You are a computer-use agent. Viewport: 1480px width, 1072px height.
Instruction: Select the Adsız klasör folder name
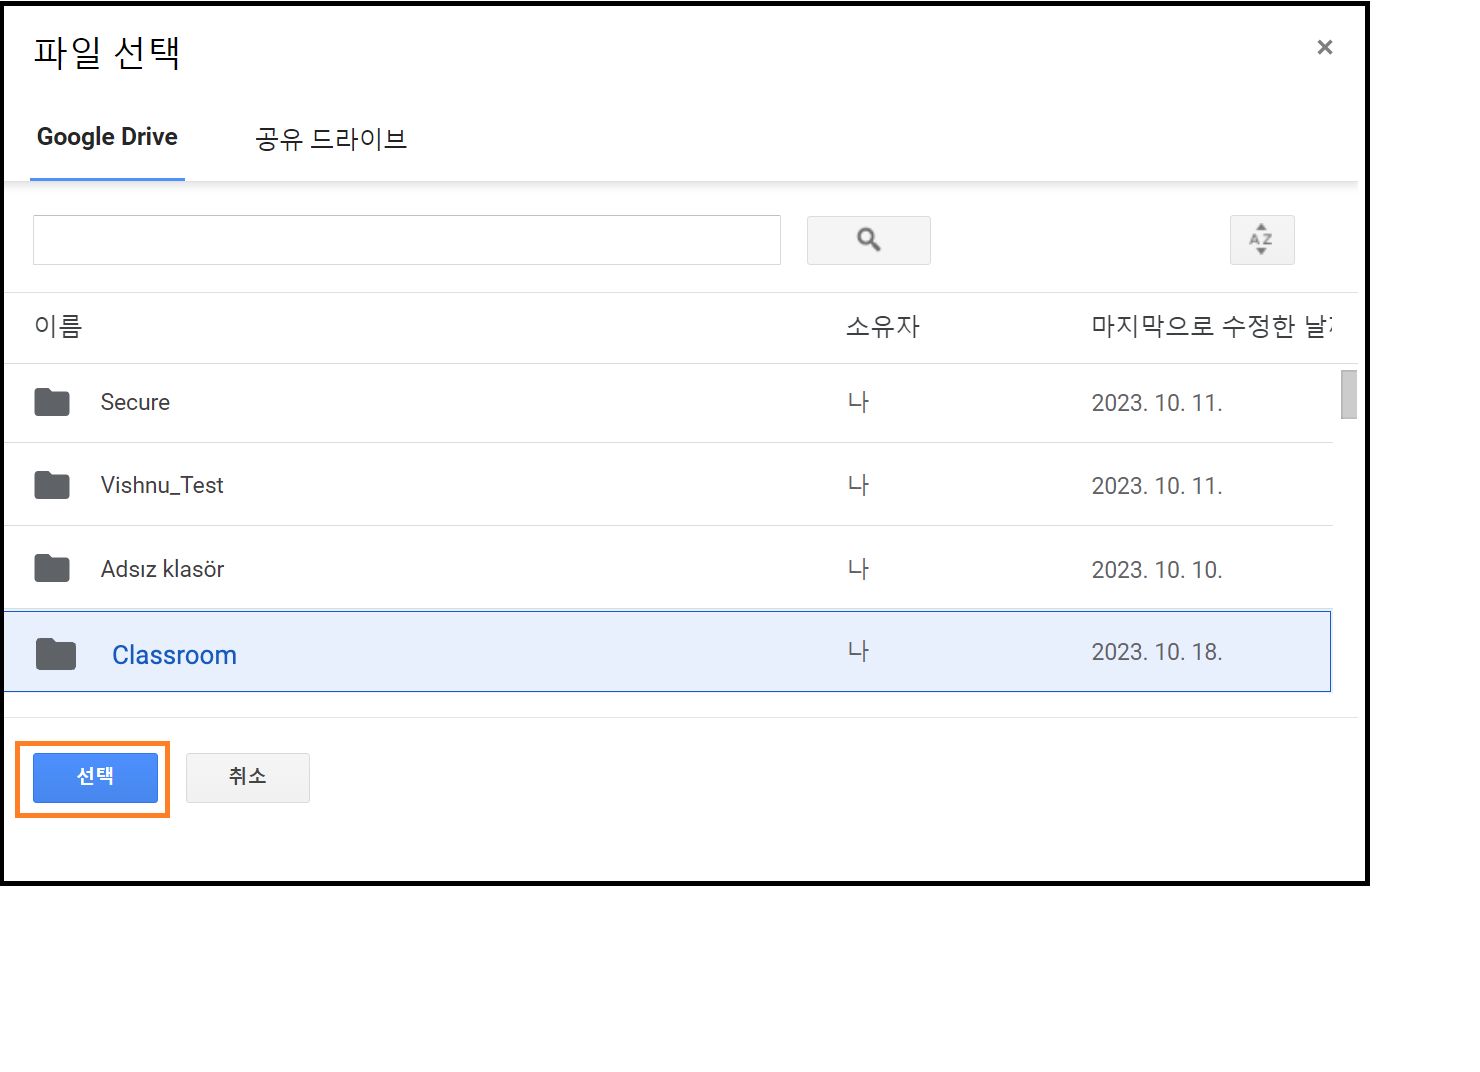162,569
